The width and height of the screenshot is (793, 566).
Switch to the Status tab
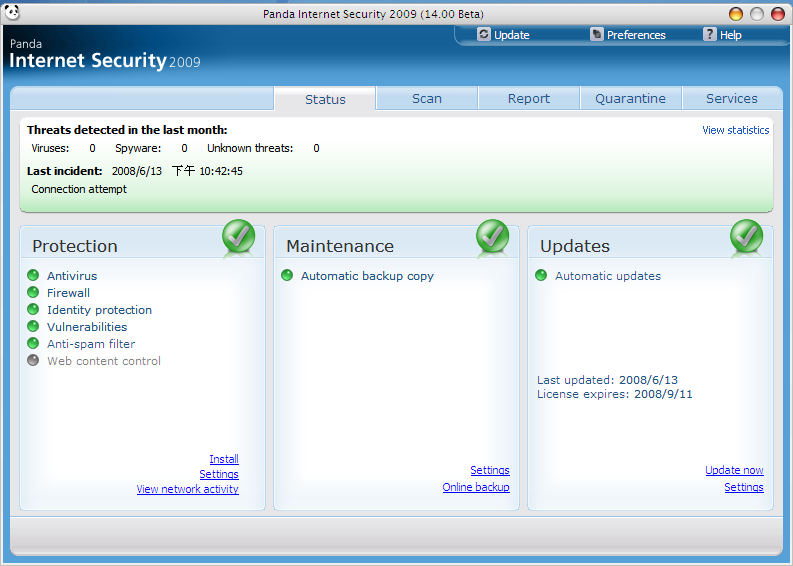pos(325,99)
